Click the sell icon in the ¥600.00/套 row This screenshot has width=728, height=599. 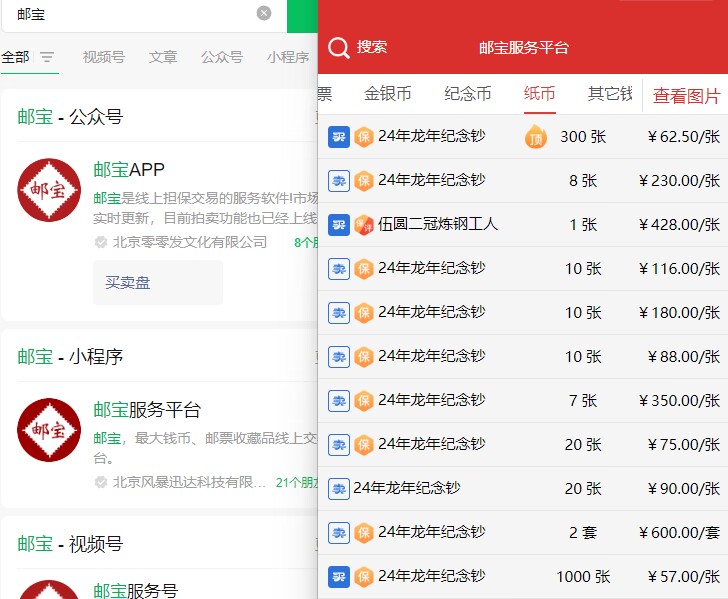339,533
